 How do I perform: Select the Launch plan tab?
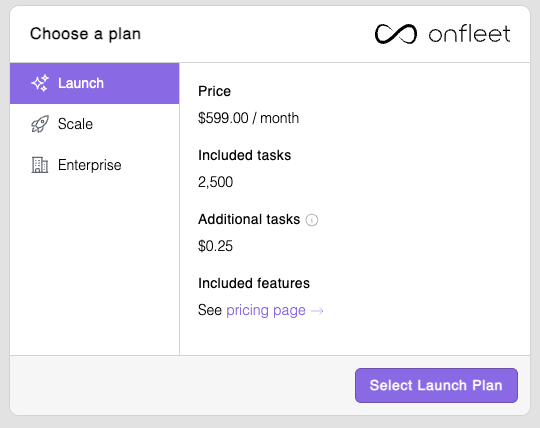tap(95, 83)
